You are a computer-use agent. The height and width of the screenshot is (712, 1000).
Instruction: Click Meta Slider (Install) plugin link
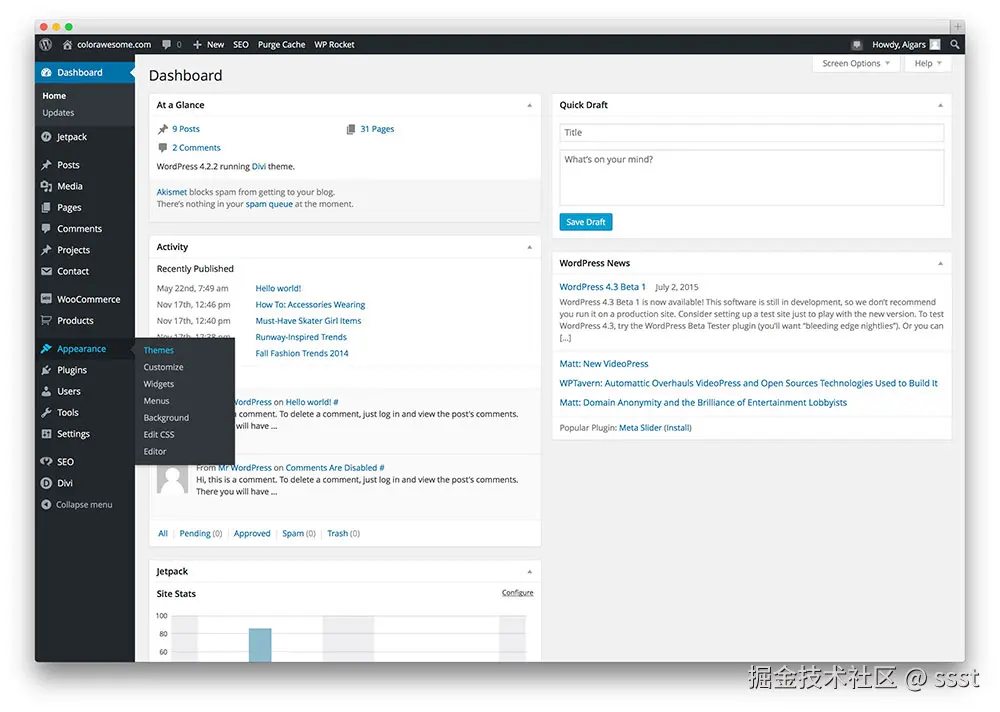pos(655,428)
